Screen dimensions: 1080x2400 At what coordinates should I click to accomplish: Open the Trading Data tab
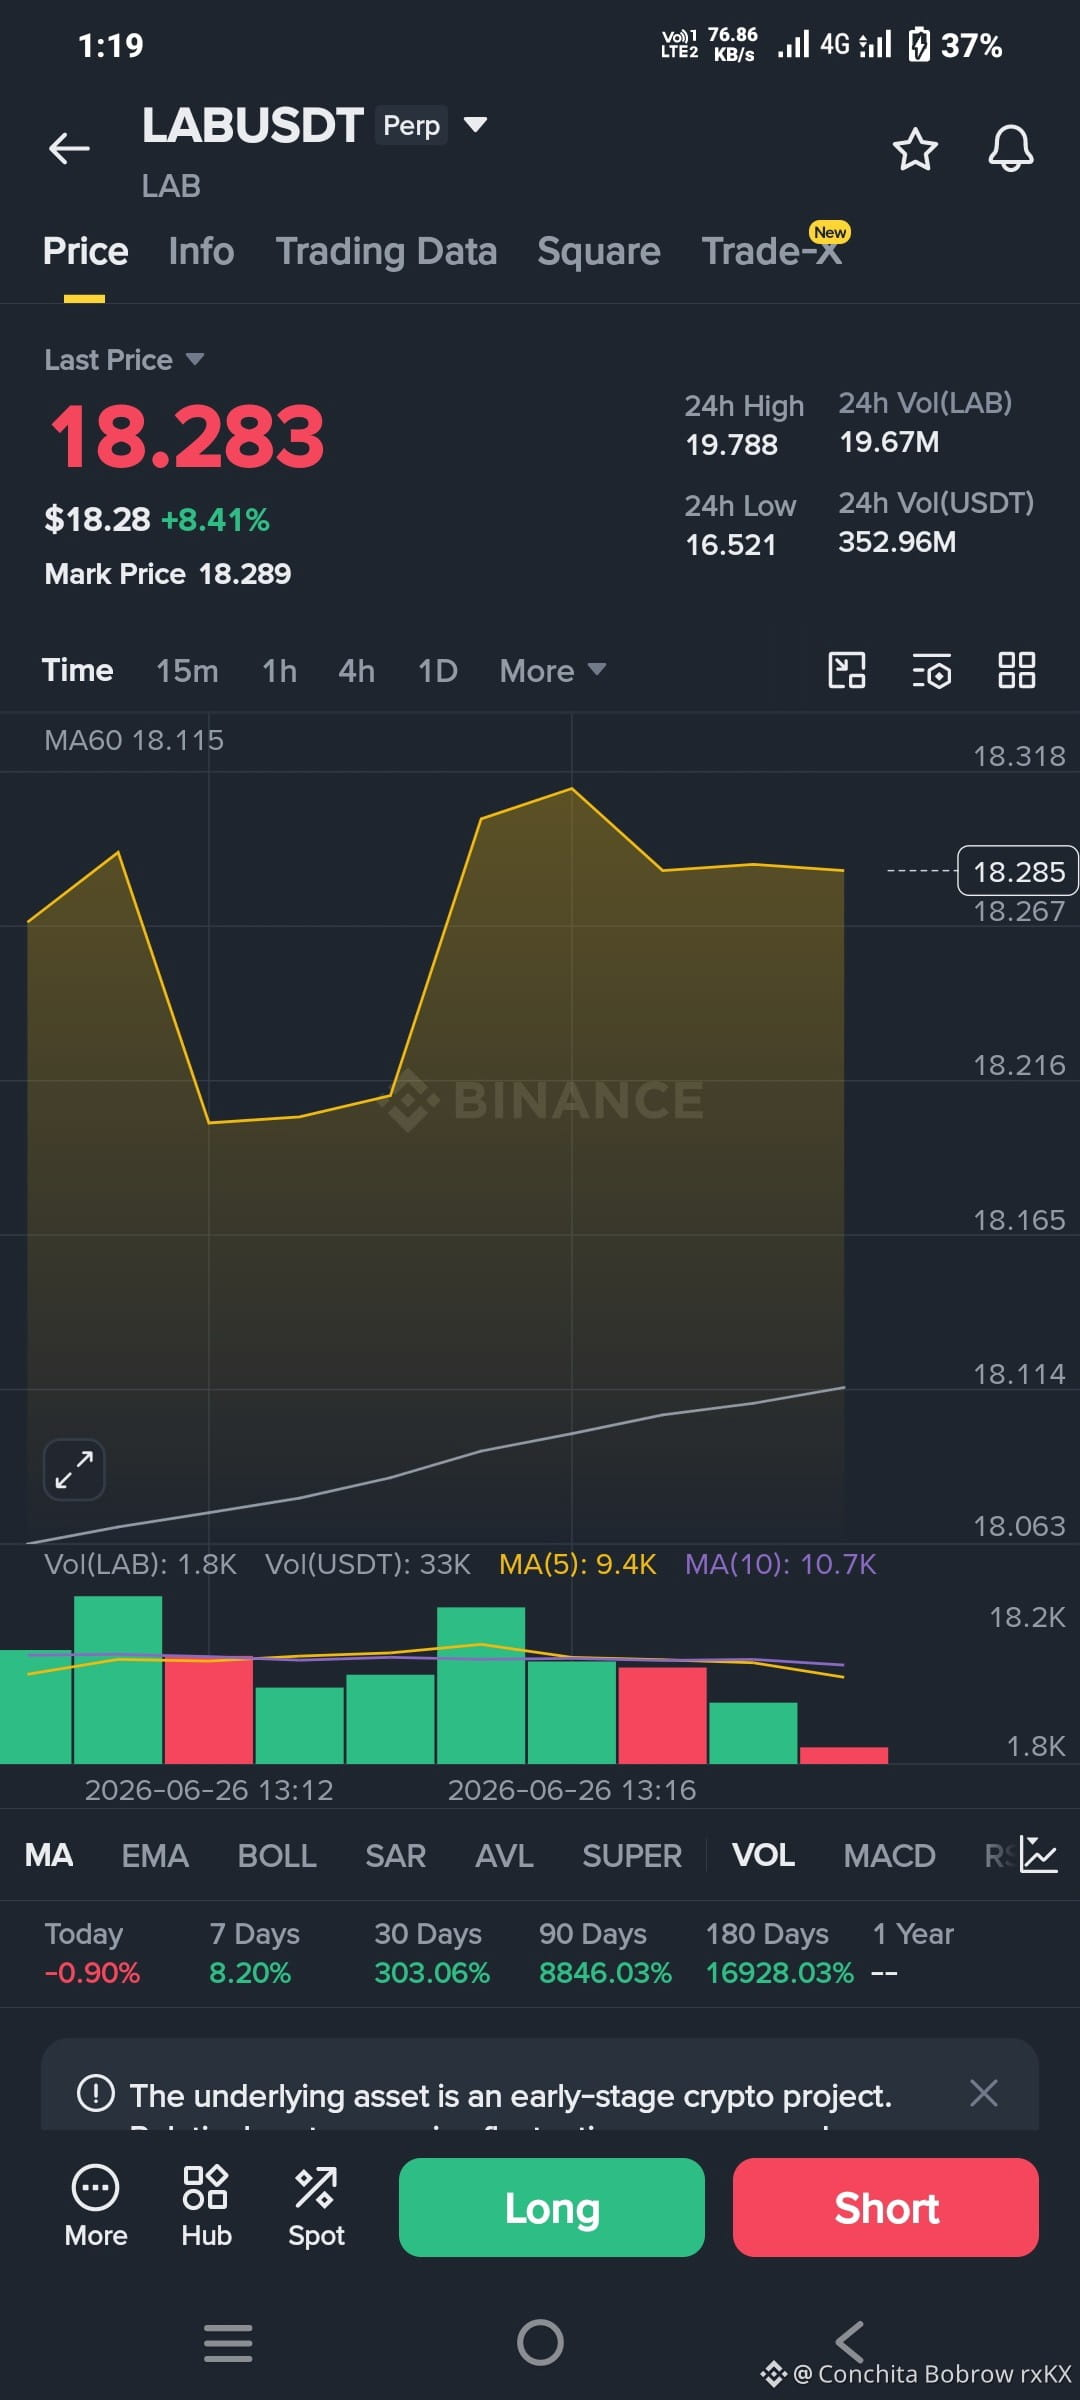tap(386, 251)
